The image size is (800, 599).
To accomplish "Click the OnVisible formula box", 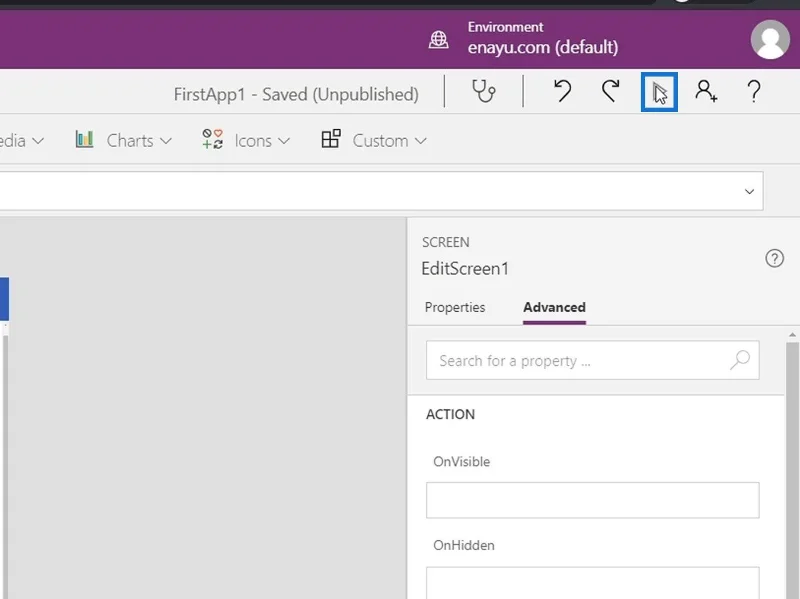I will [x=592, y=500].
